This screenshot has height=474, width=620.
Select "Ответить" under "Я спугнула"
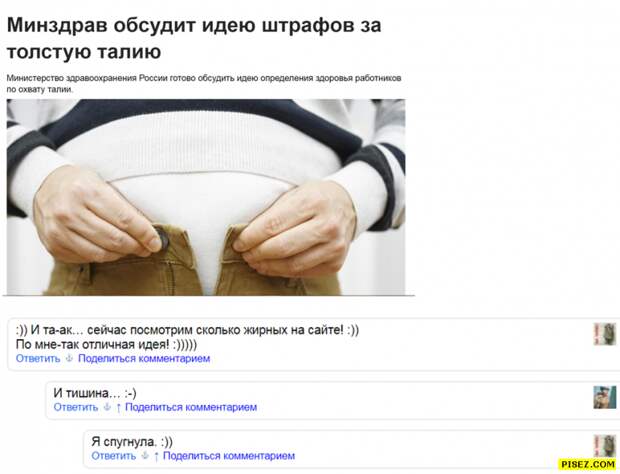click(x=114, y=455)
